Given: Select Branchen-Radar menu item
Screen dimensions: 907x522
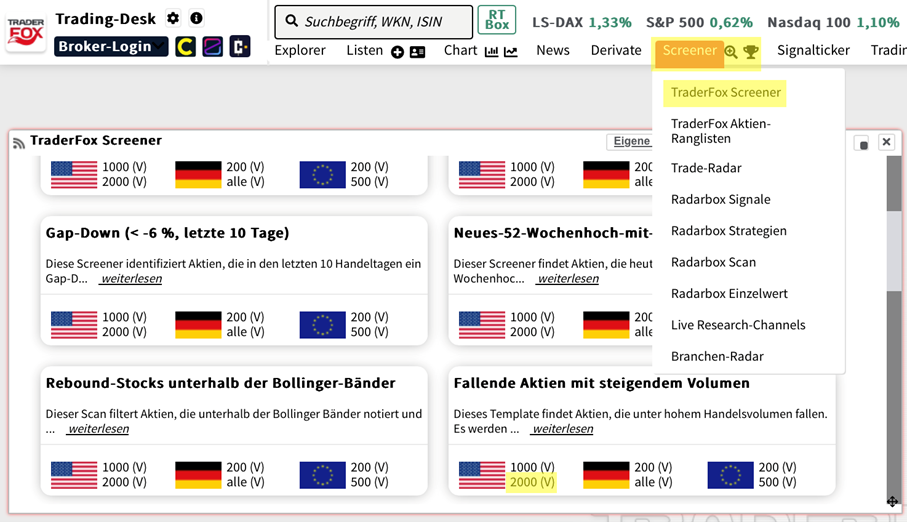Looking at the screenshot, I should pyautogui.click(x=717, y=356).
